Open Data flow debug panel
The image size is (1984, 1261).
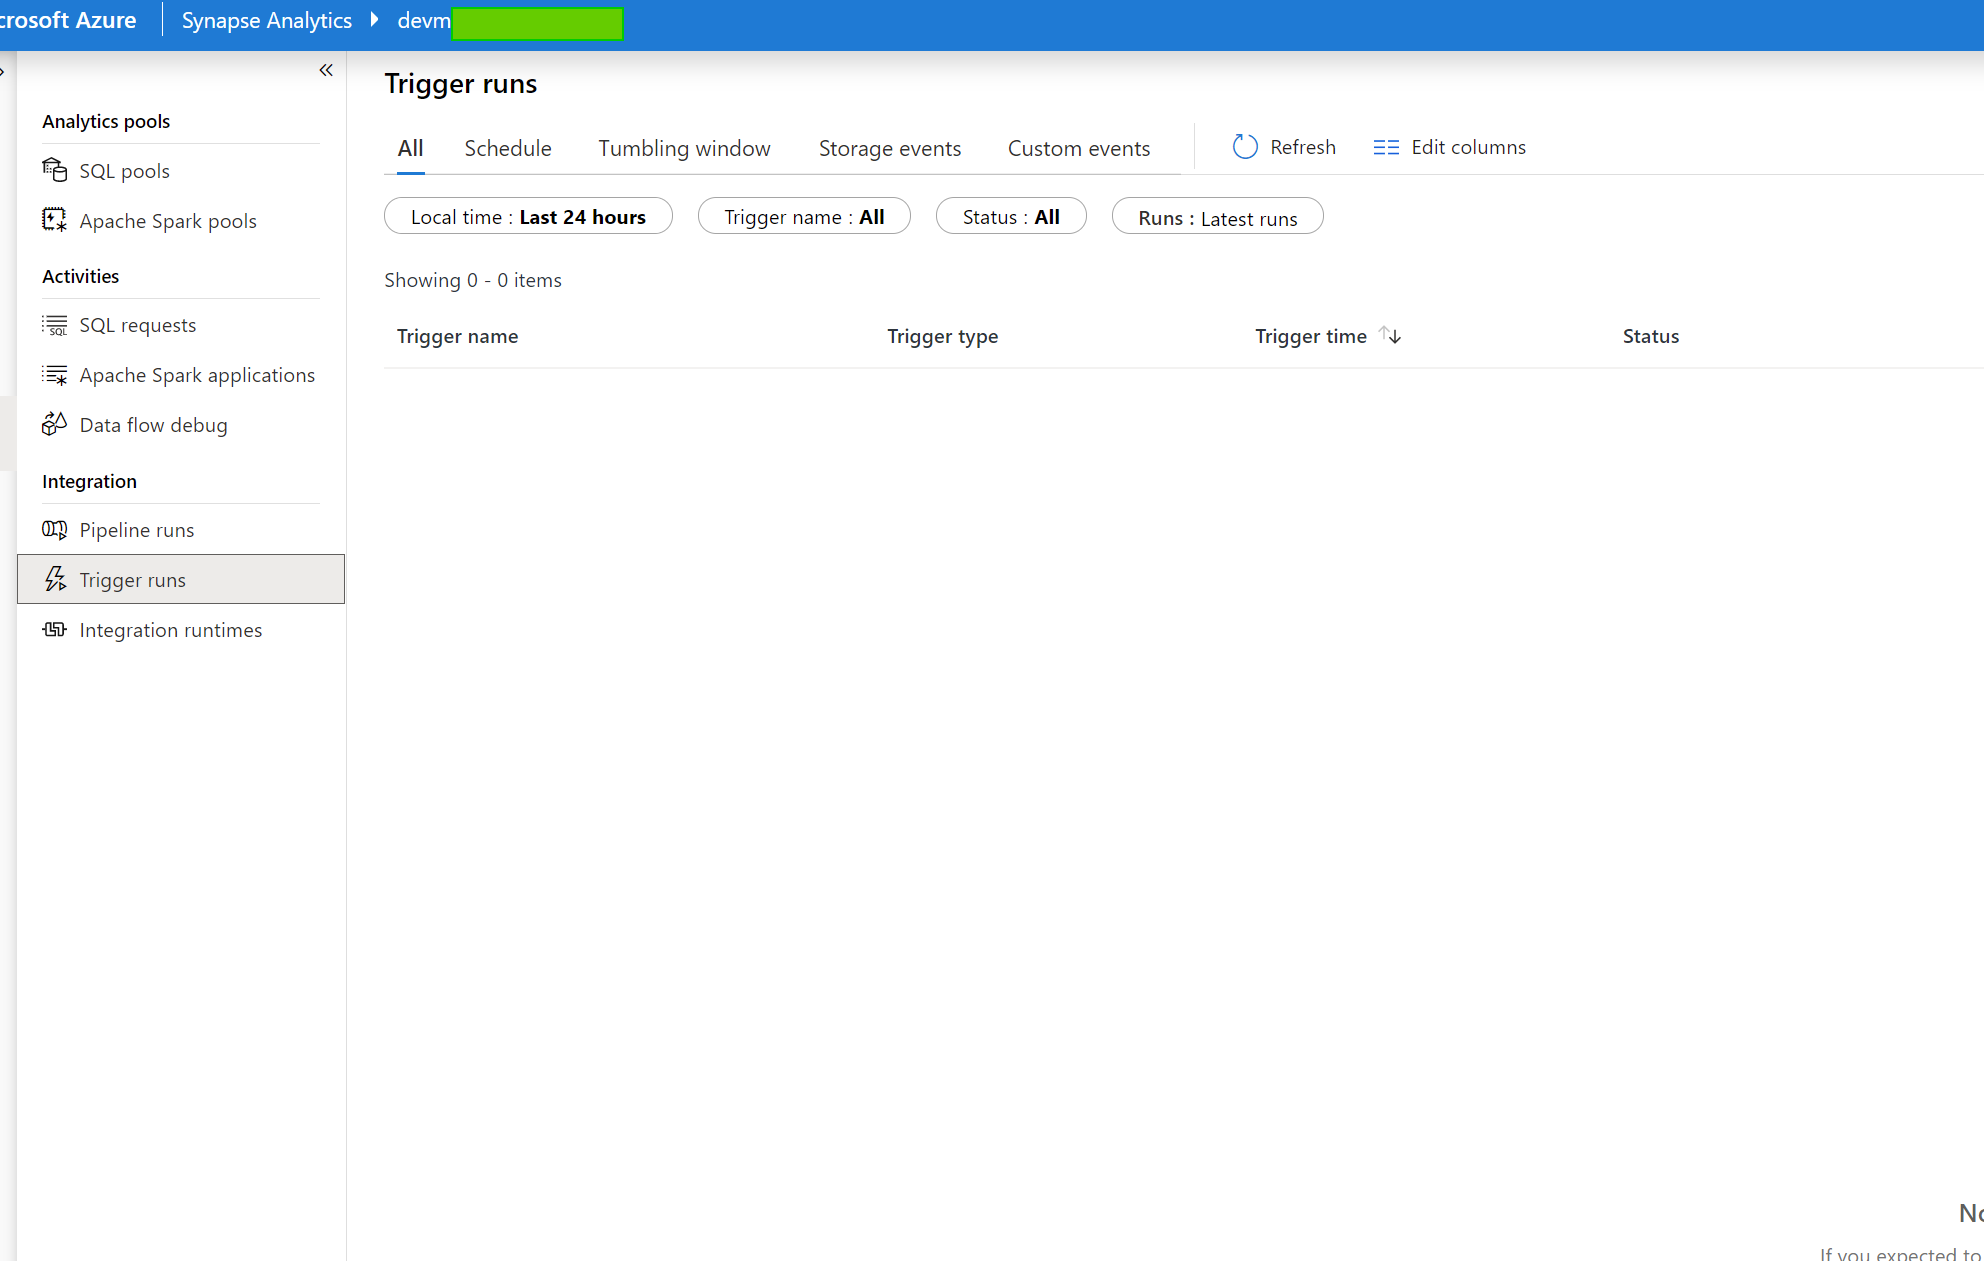pos(153,424)
